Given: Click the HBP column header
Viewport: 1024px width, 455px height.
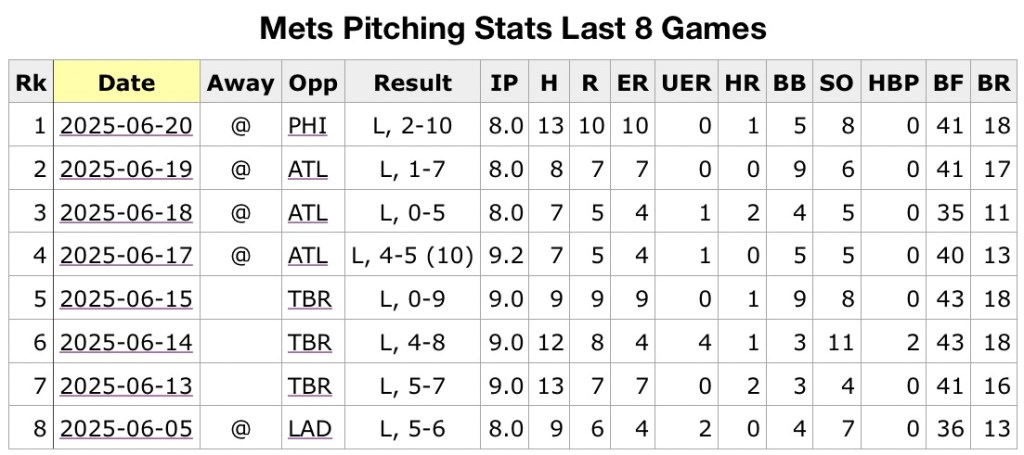Looking at the screenshot, I should point(893,83).
